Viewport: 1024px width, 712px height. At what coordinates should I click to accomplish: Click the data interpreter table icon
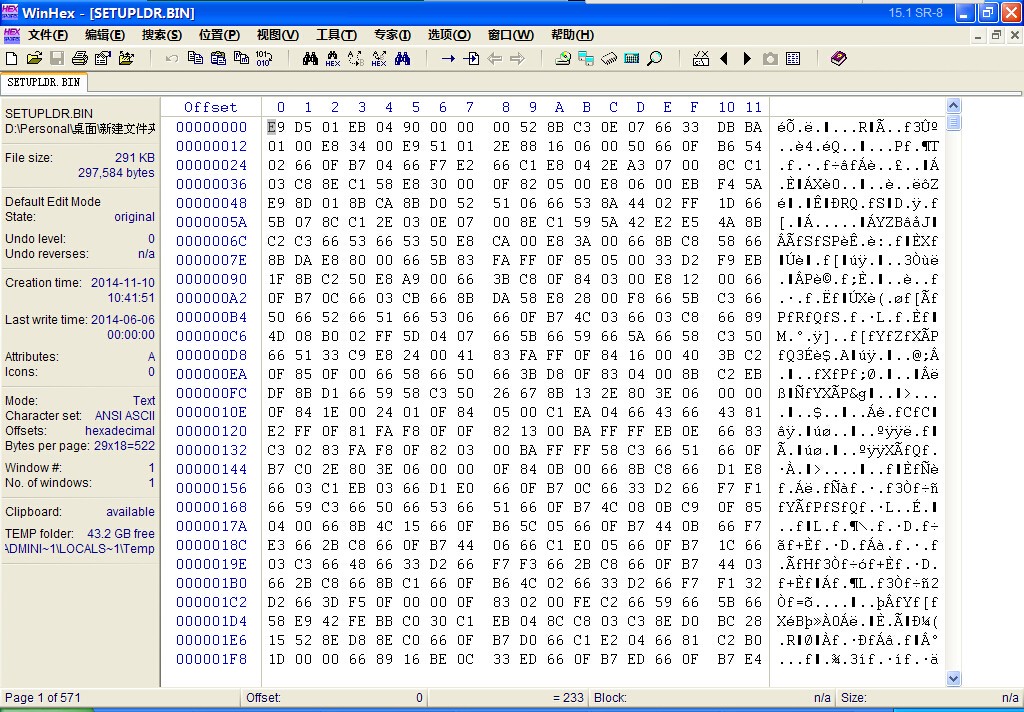pos(793,59)
